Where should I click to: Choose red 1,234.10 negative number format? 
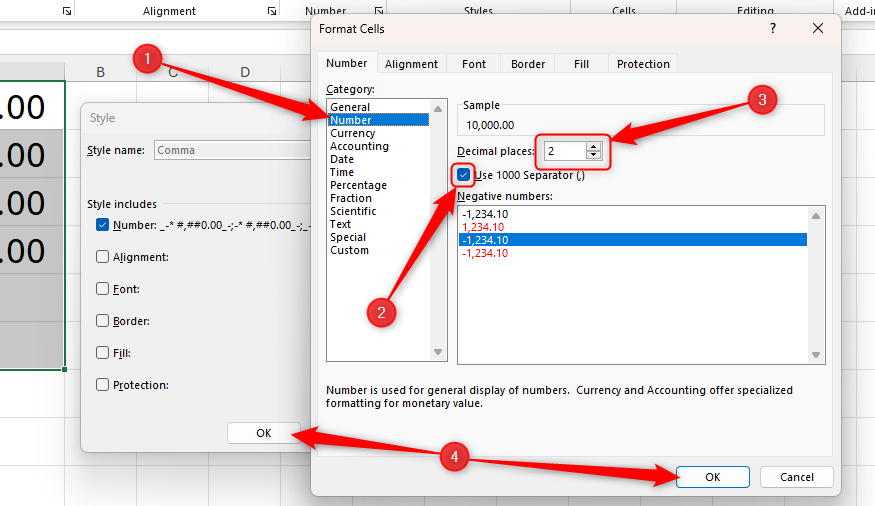[x=485, y=227]
